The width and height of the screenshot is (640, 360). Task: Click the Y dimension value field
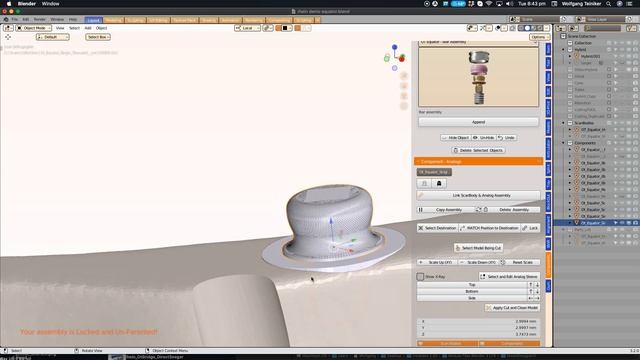(x=478, y=328)
